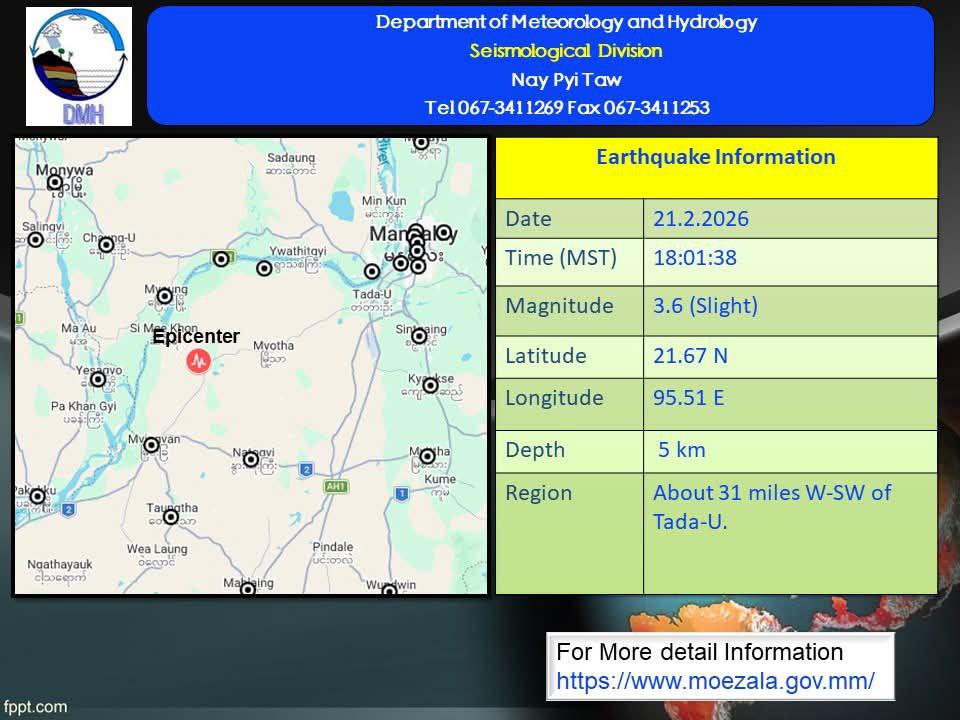
Task: Click the AH1 highway shield on map
Action: (335, 486)
